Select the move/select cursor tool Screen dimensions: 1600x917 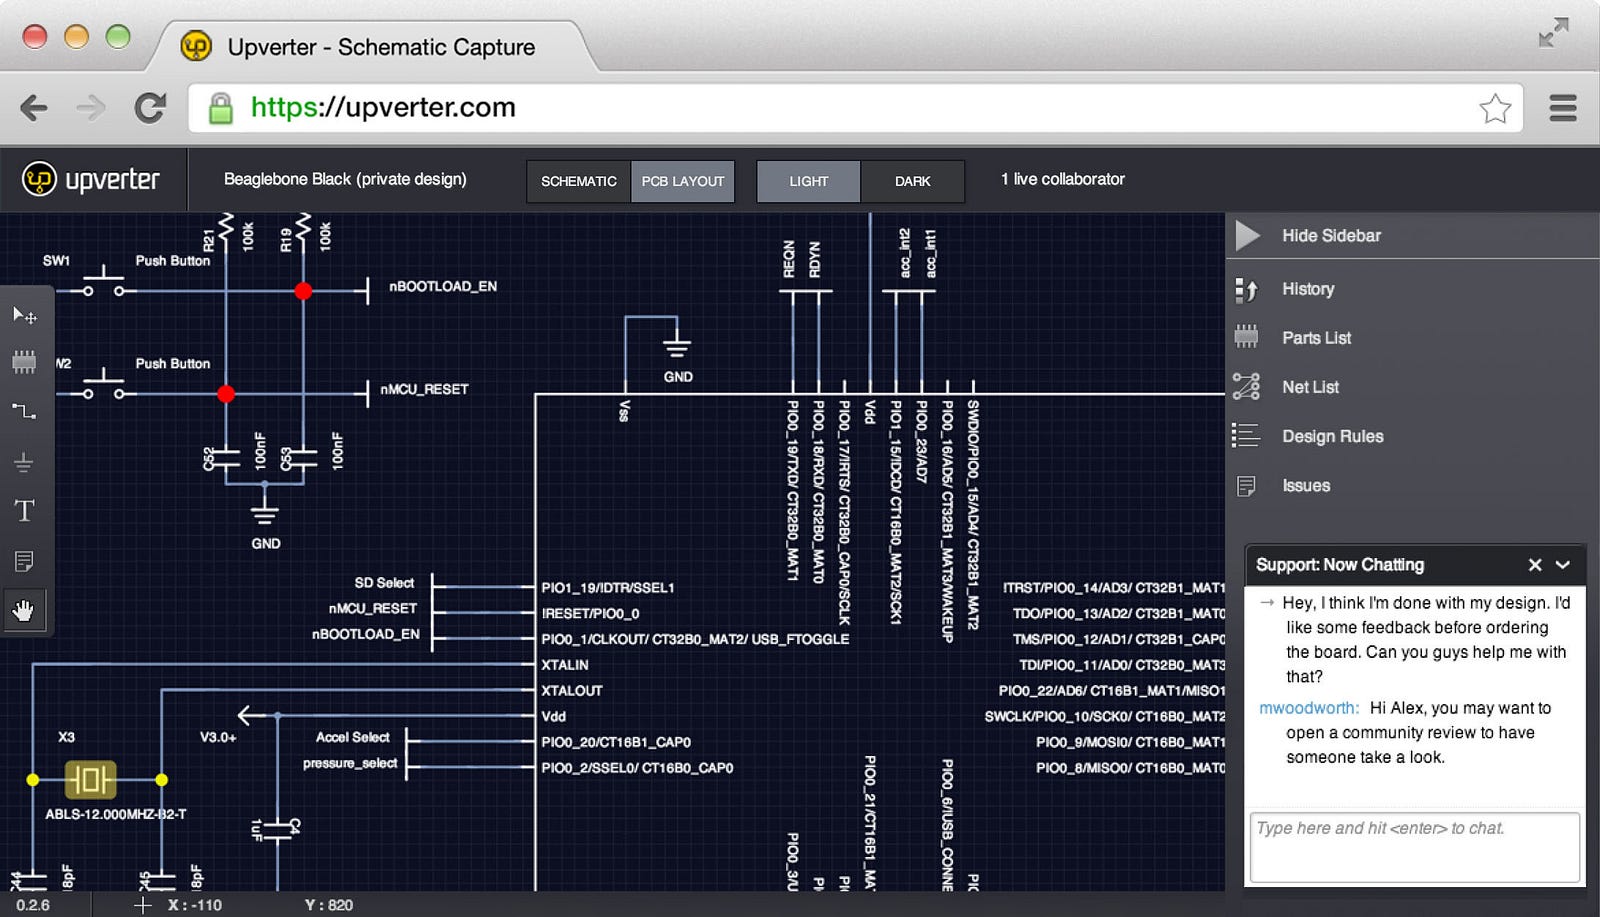(x=24, y=316)
